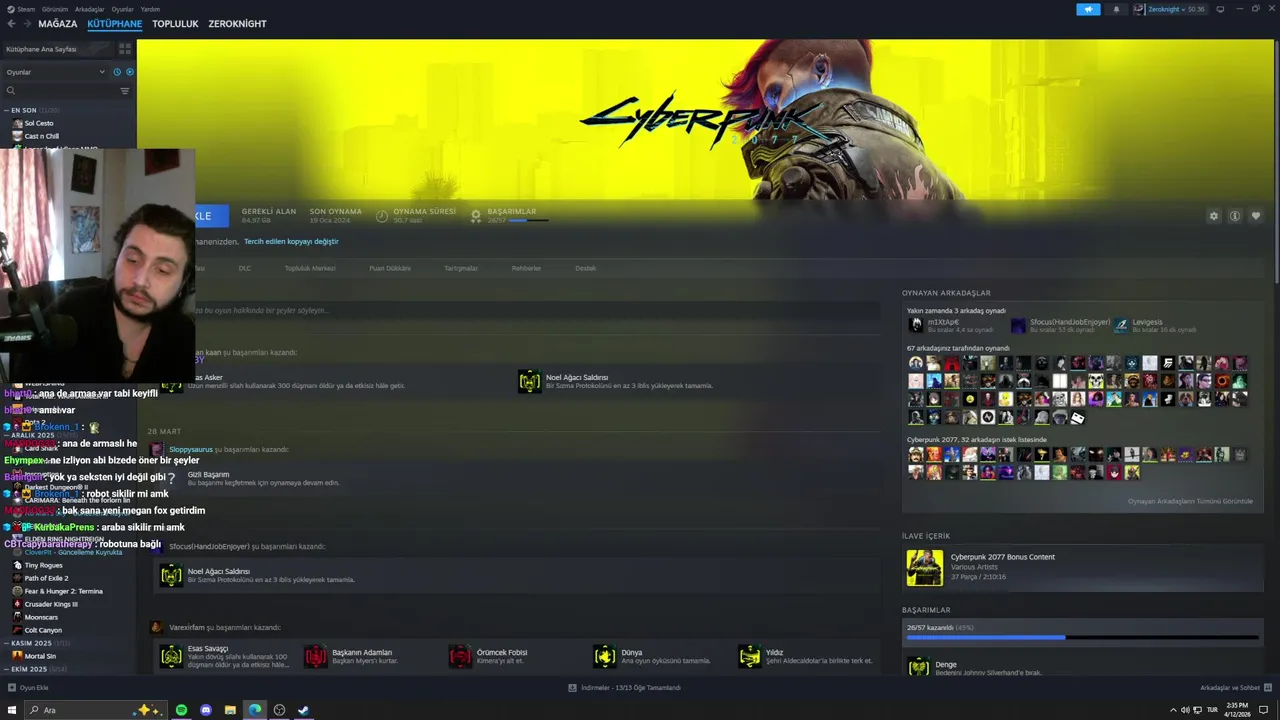The image size is (1280, 720).
Task: Expand the Zeroknight account dropdown
Action: (x=1169, y=9)
